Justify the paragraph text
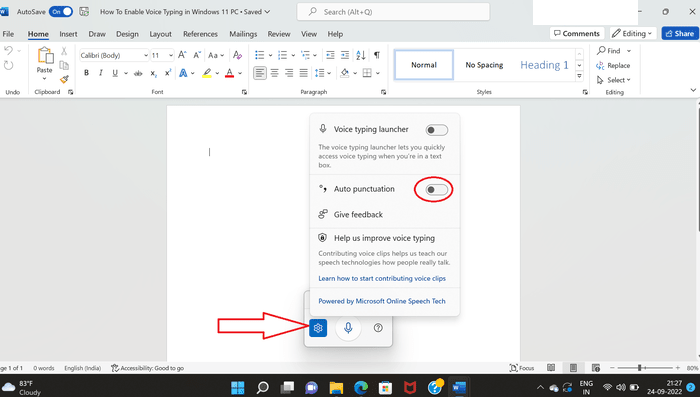 tap(304, 73)
